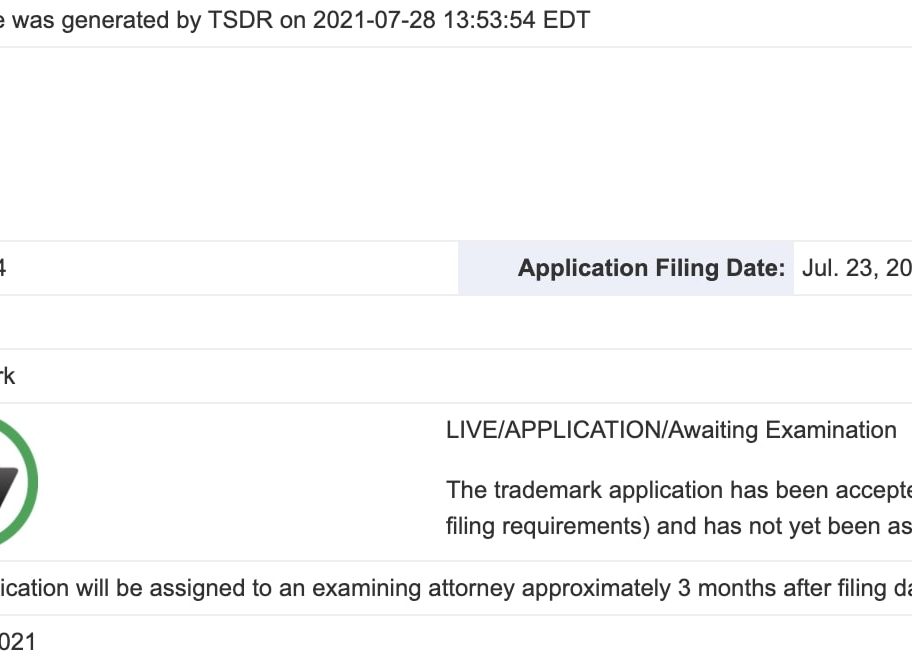
Task: Click the TSDR generated timestamp line
Action: coord(295,20)
